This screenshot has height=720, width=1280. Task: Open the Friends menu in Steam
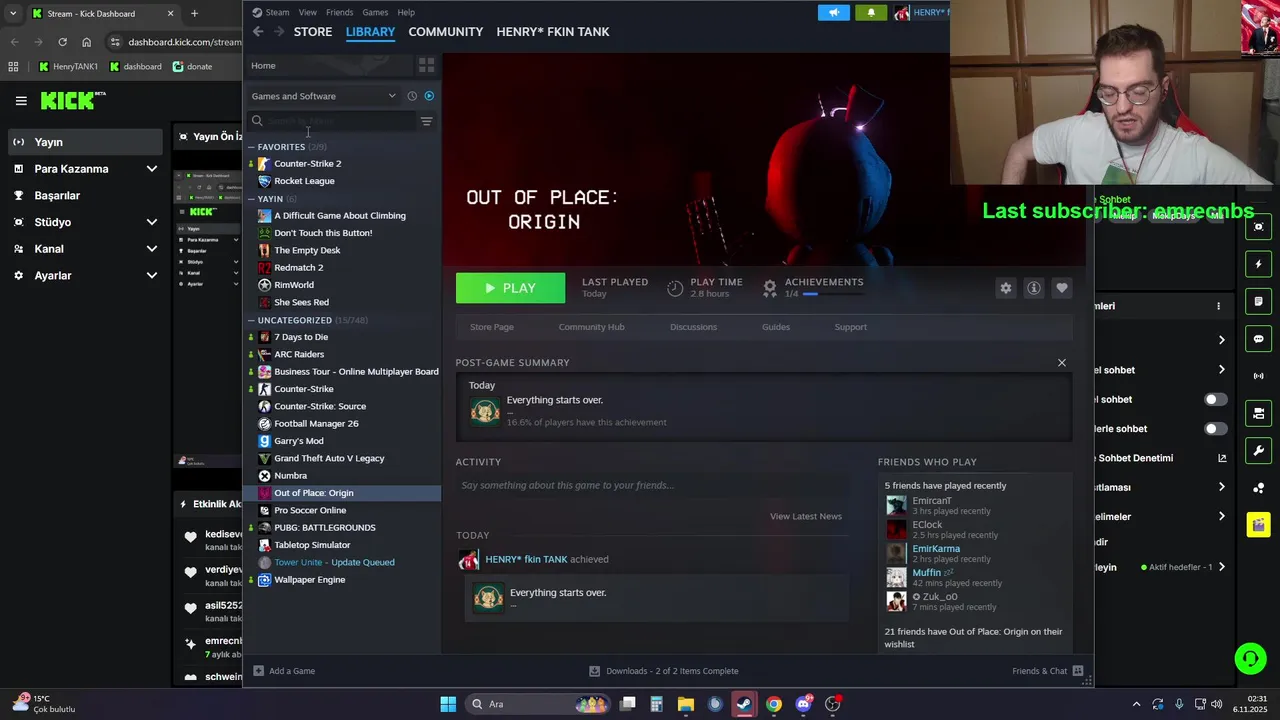point(339,12)
